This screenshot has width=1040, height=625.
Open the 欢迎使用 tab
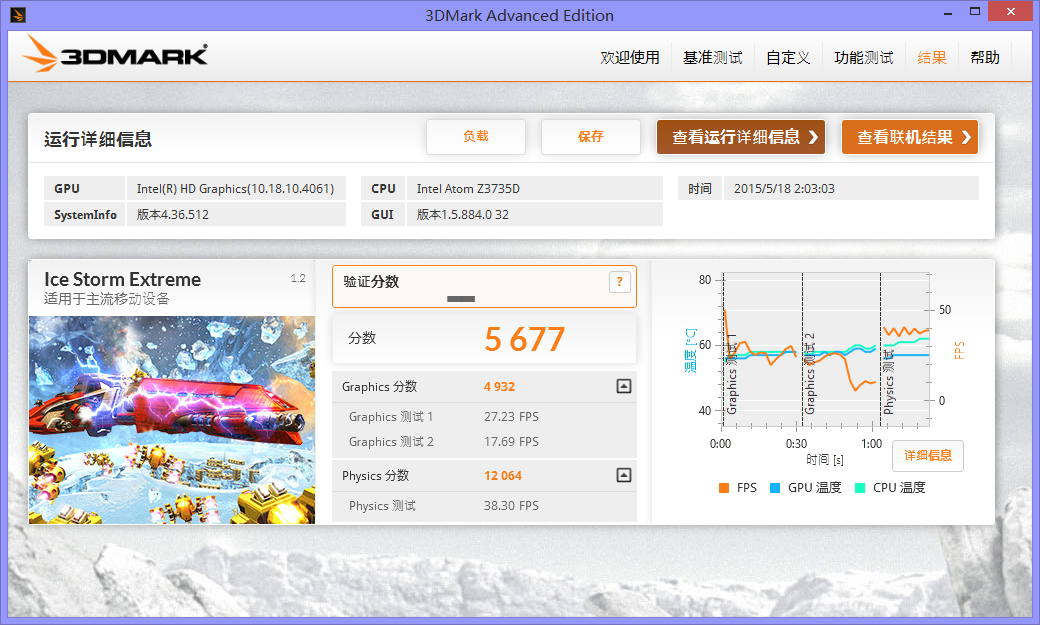[629, 58]
